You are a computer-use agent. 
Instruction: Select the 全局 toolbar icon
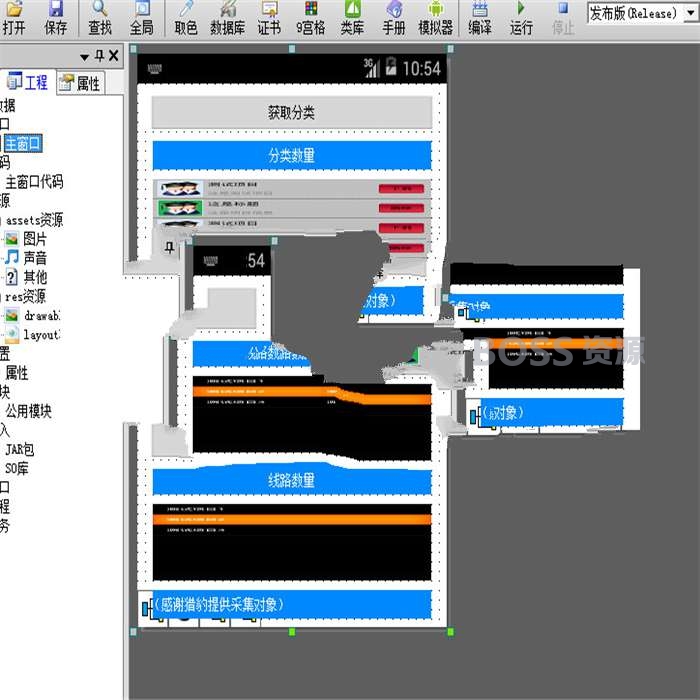tap(142, 18)
